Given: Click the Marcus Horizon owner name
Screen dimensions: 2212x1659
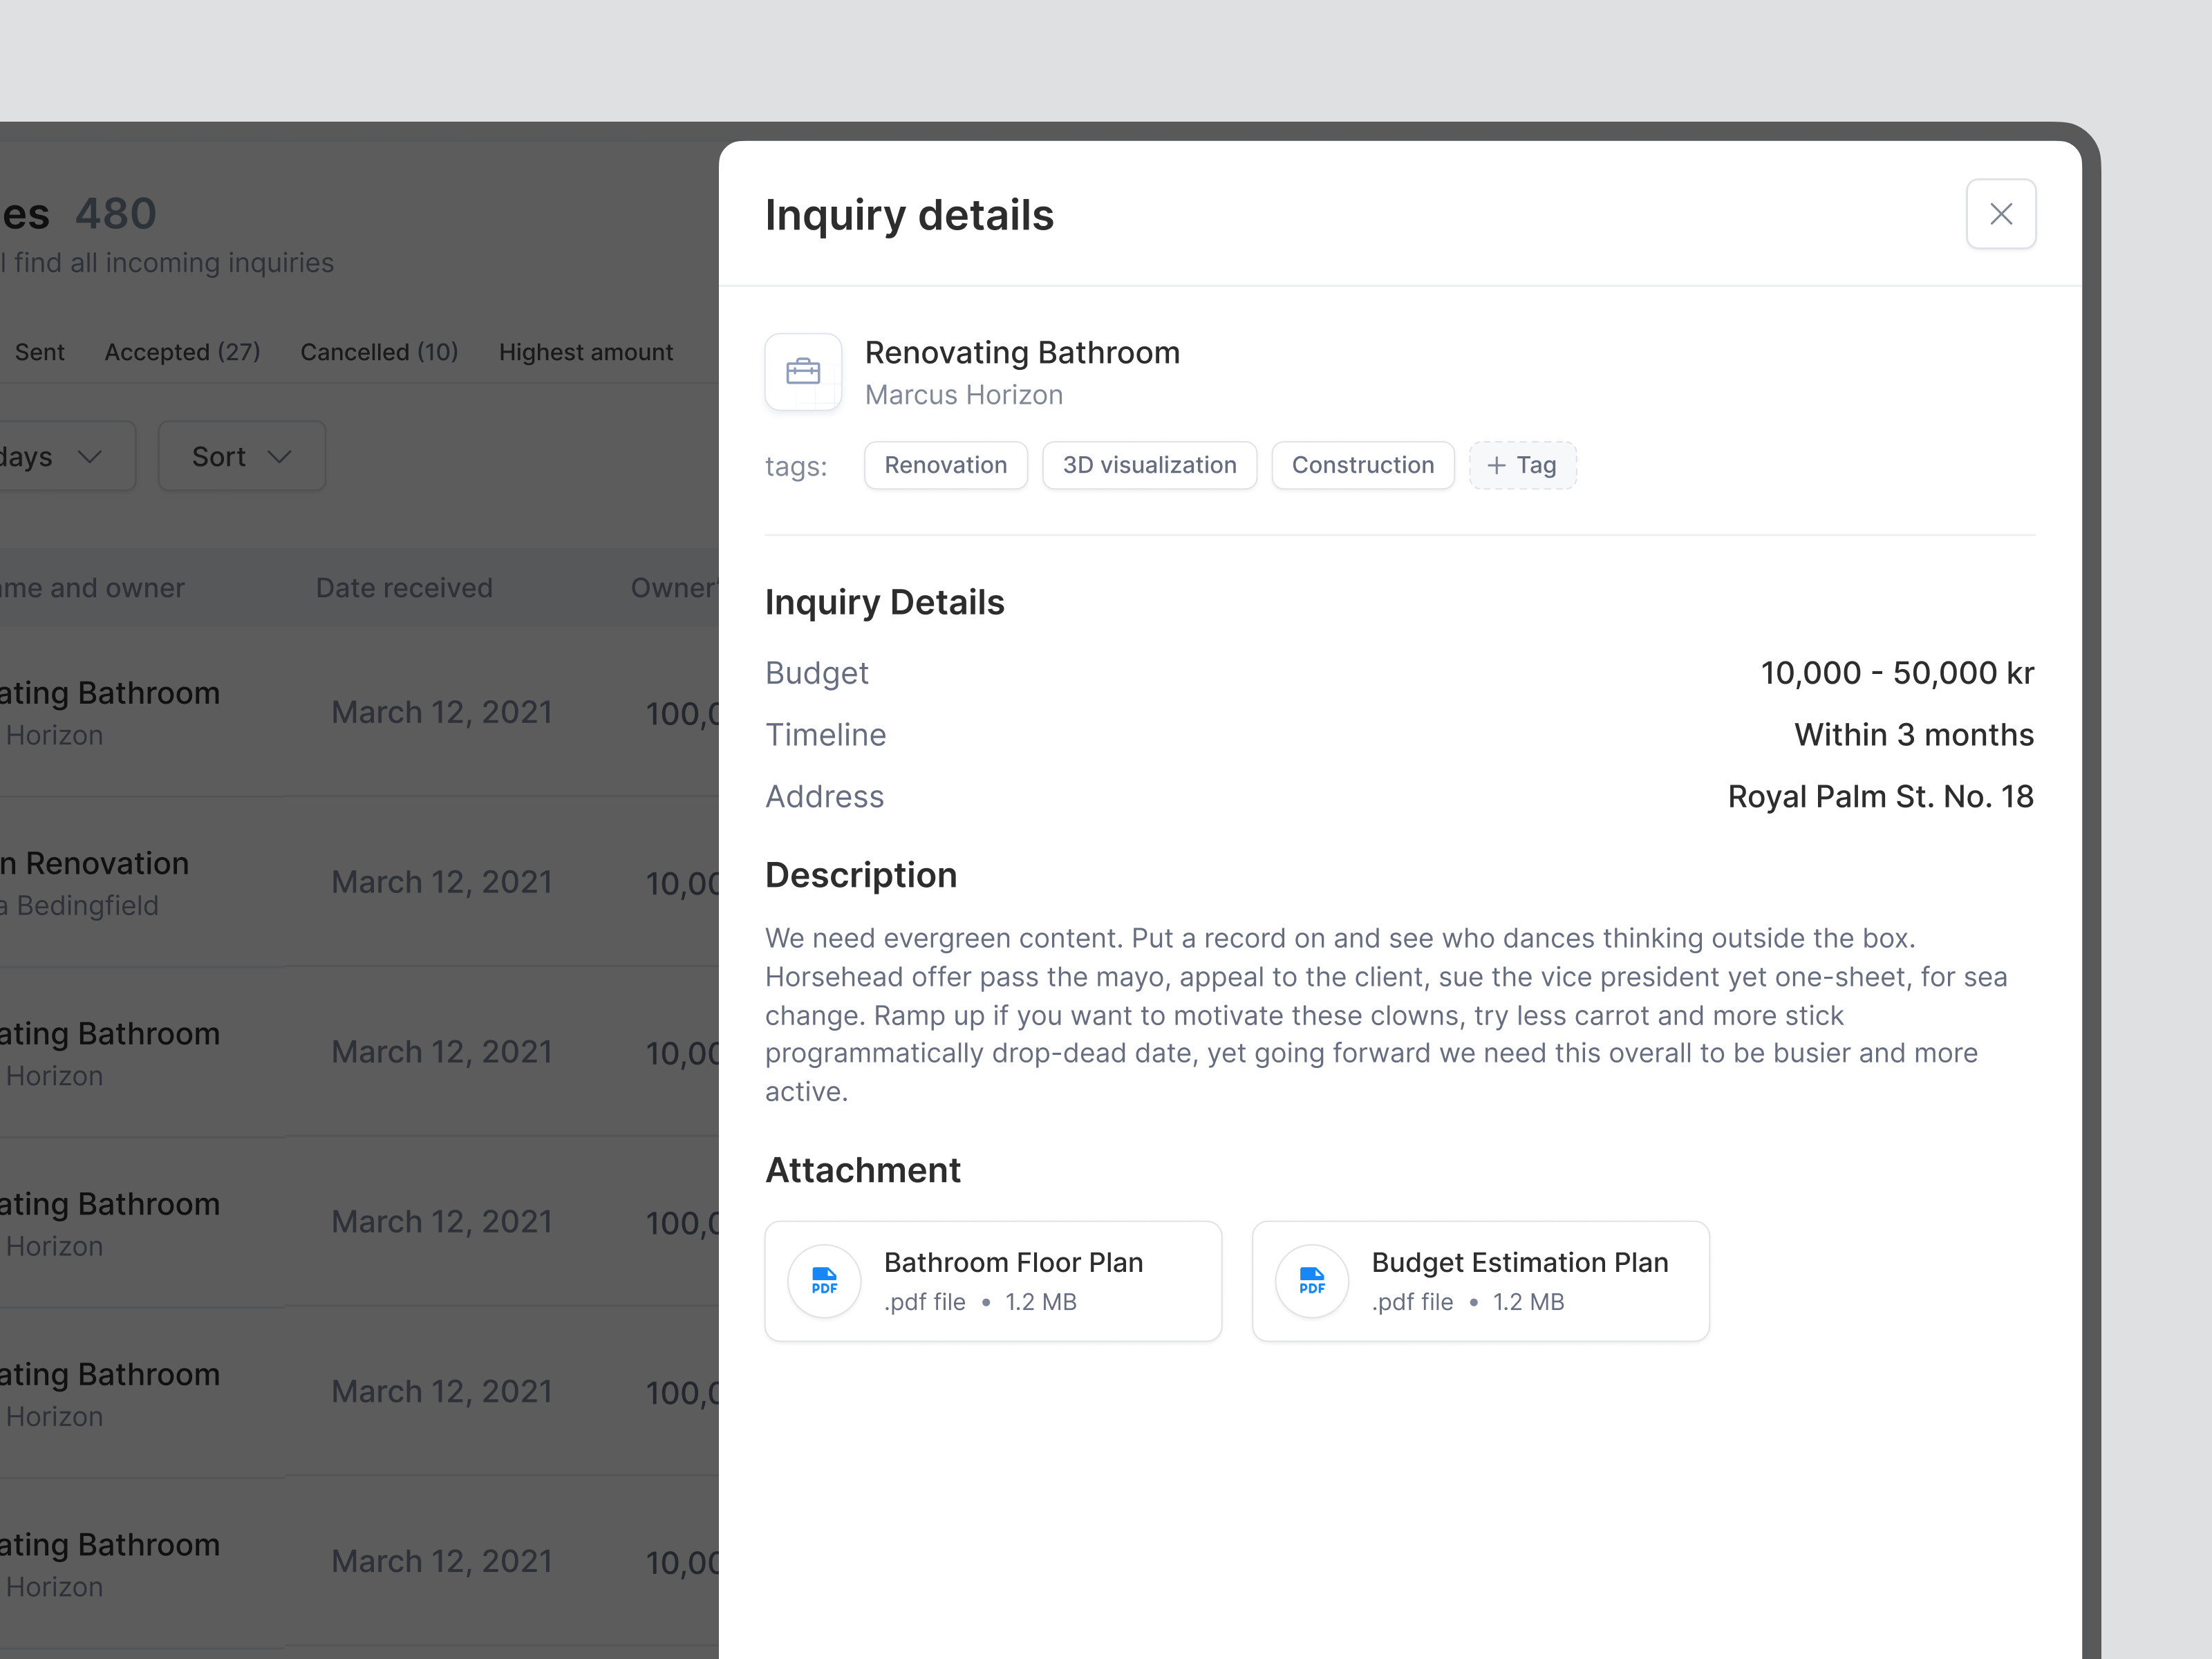Looking at the screenshot, I should click(x=963, y=394).
